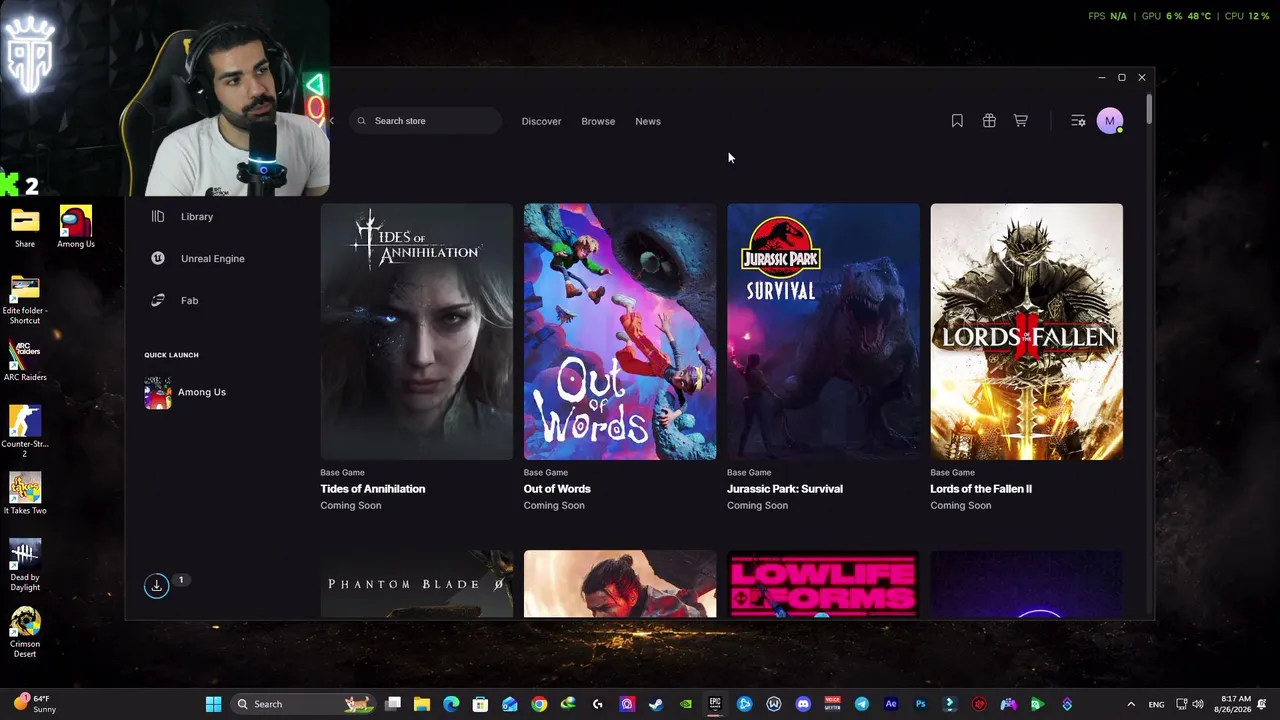Open the gift redeem icon
1280x720 pixels.
pos(989,121)
